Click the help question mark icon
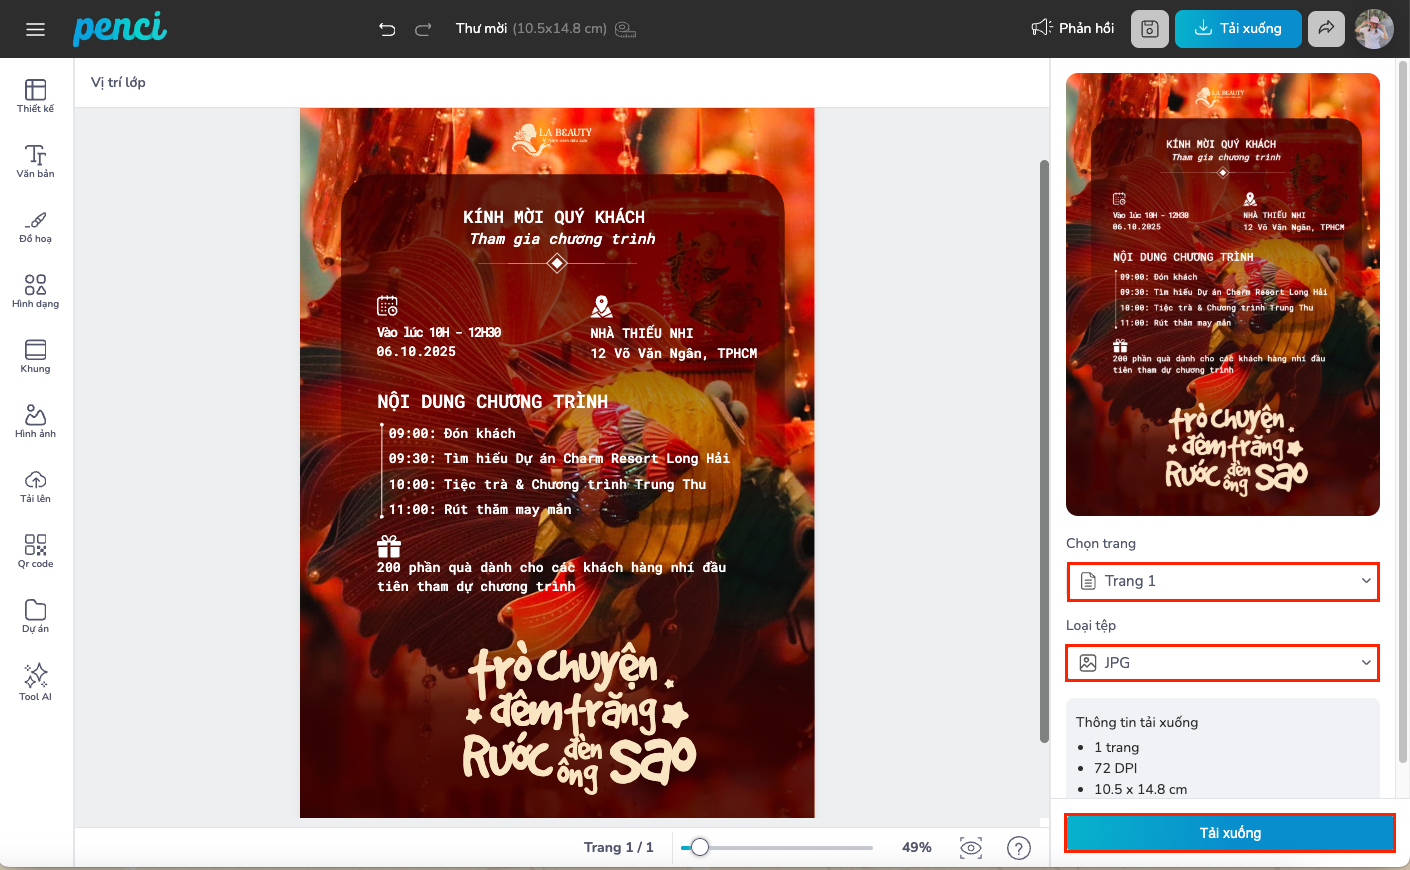1410x870 pixels. coord(1018,848)
